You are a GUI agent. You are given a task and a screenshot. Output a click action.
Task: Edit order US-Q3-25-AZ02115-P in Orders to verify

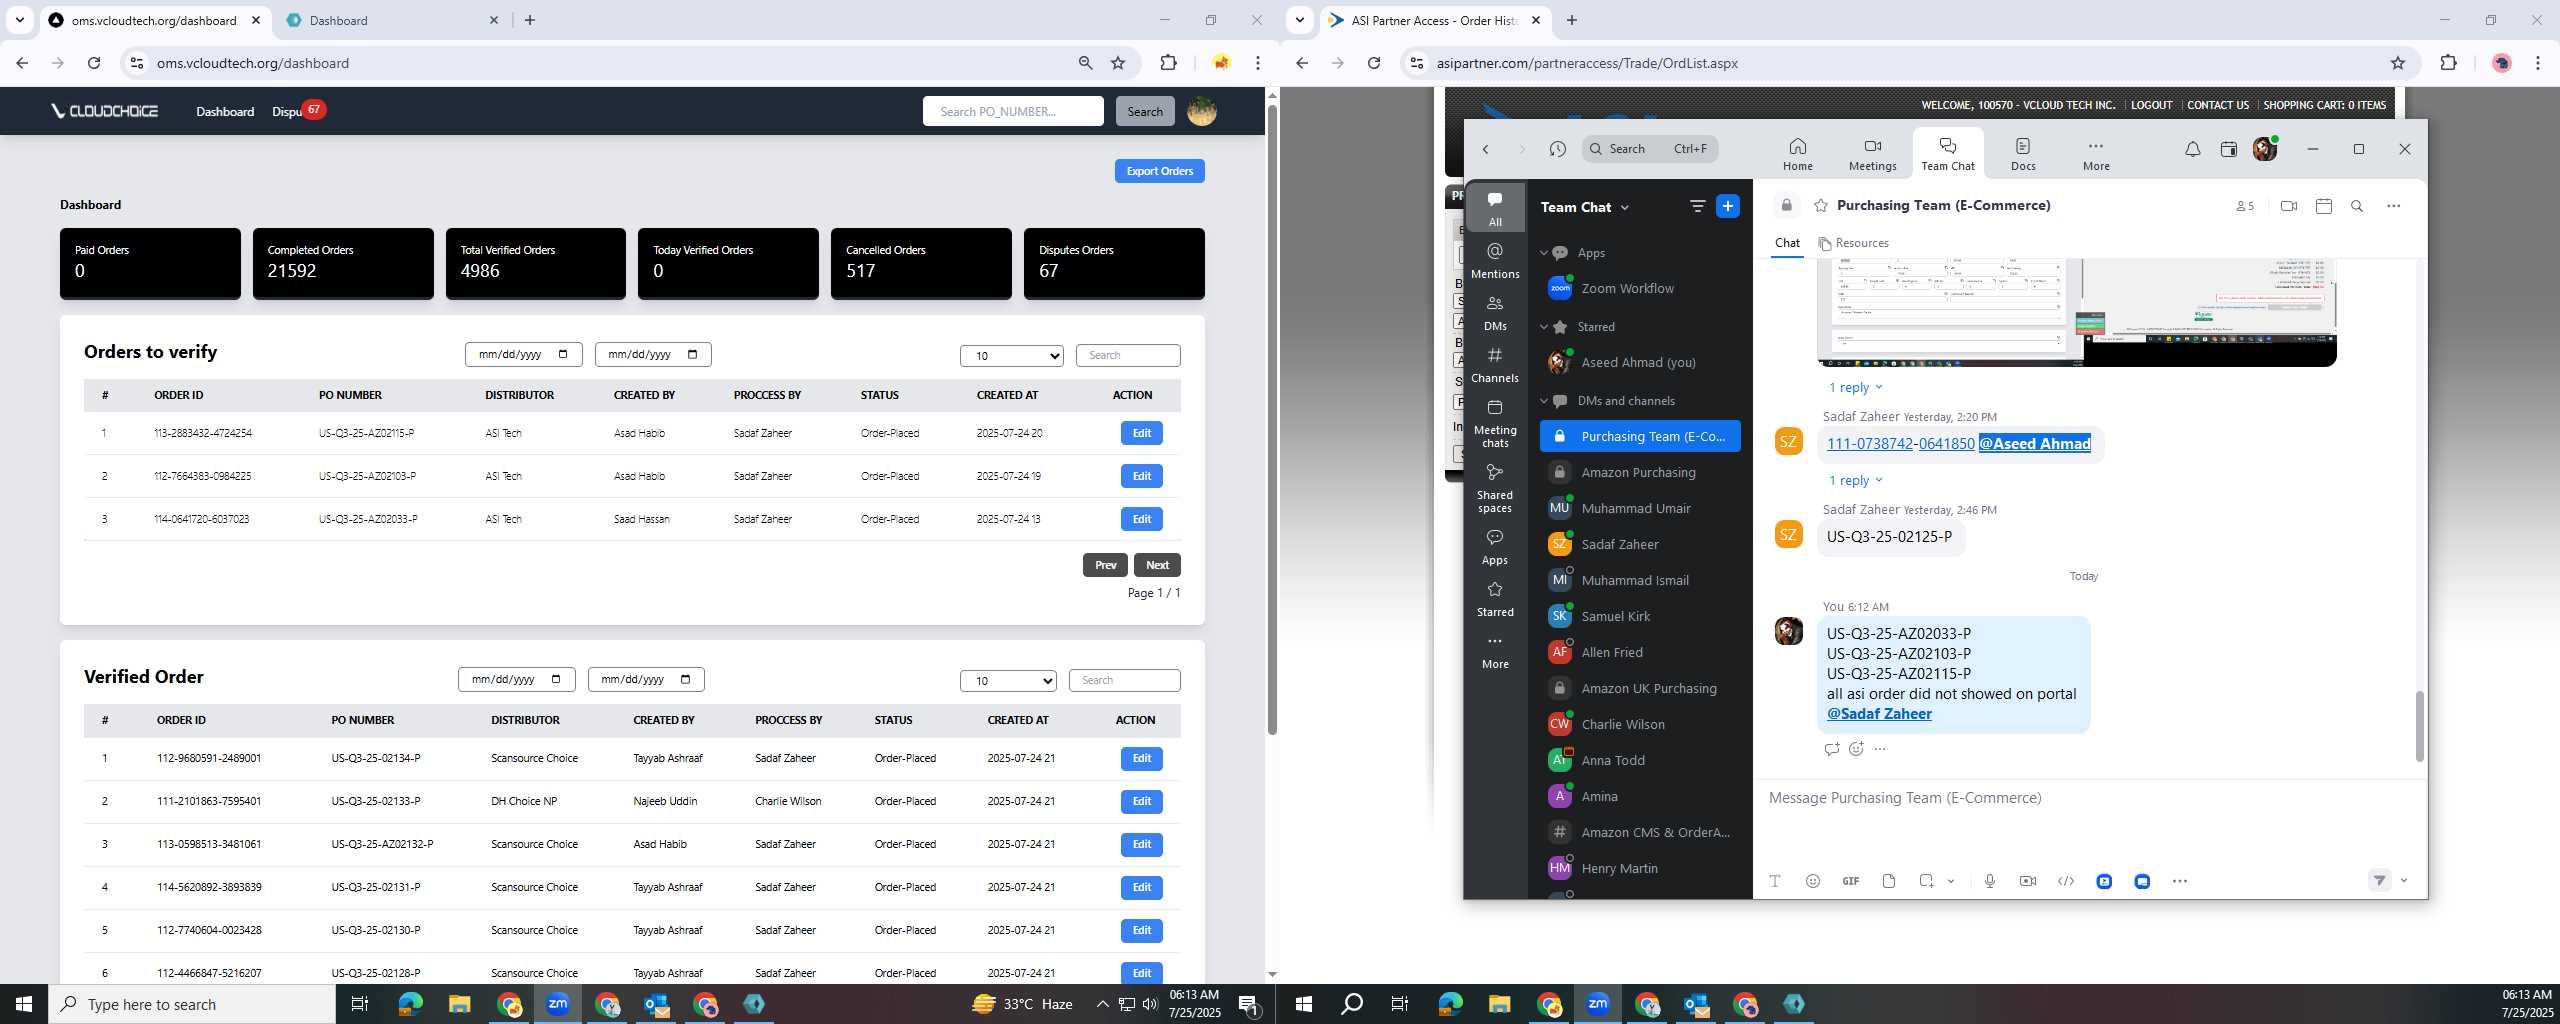point(1141,433)
